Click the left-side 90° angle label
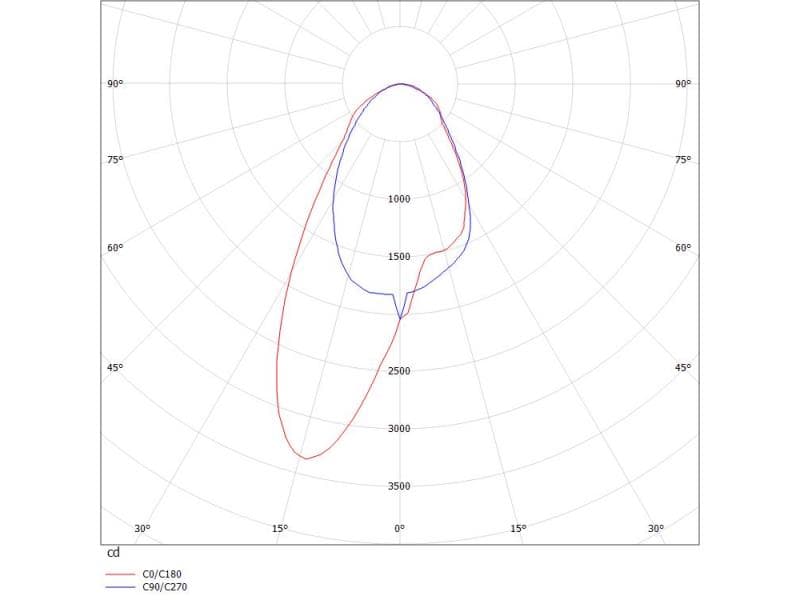 [115, 84]
